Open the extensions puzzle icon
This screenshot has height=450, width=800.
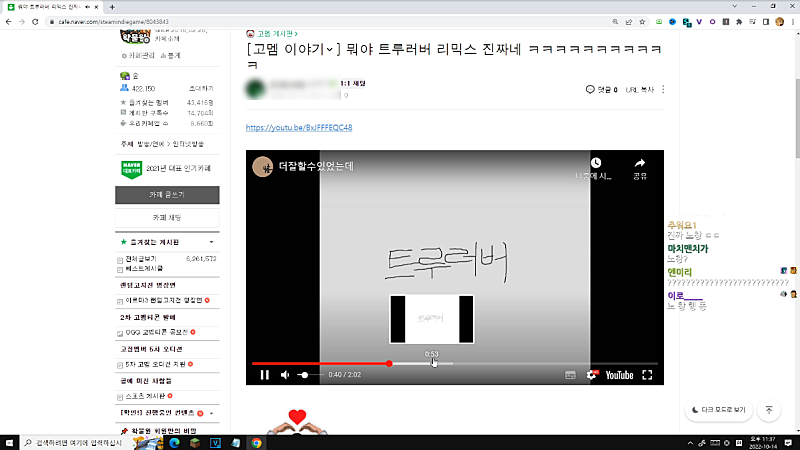click(739, 22)
